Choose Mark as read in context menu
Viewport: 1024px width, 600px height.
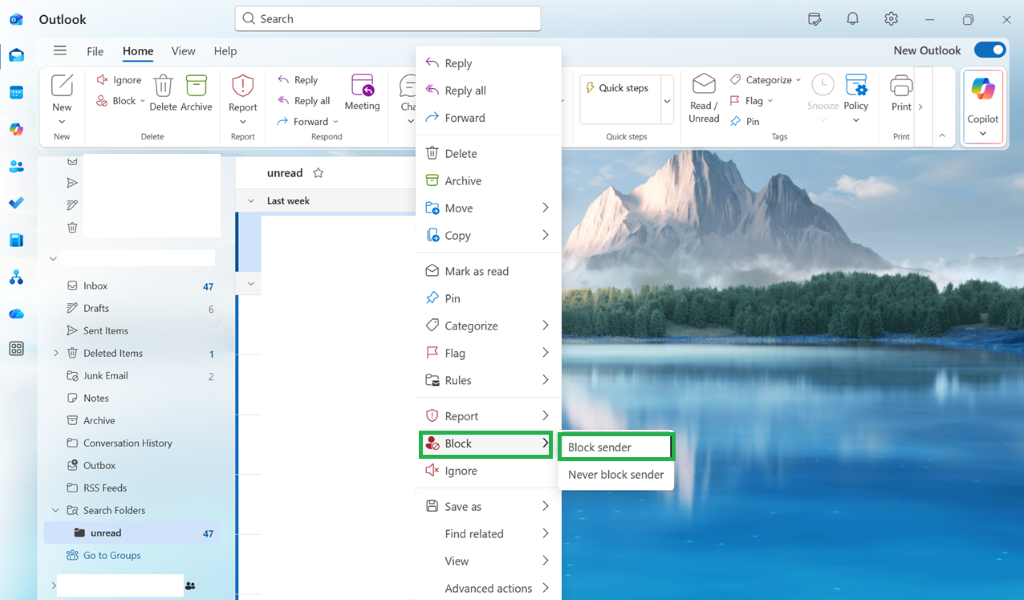click(x=488, y=271)
